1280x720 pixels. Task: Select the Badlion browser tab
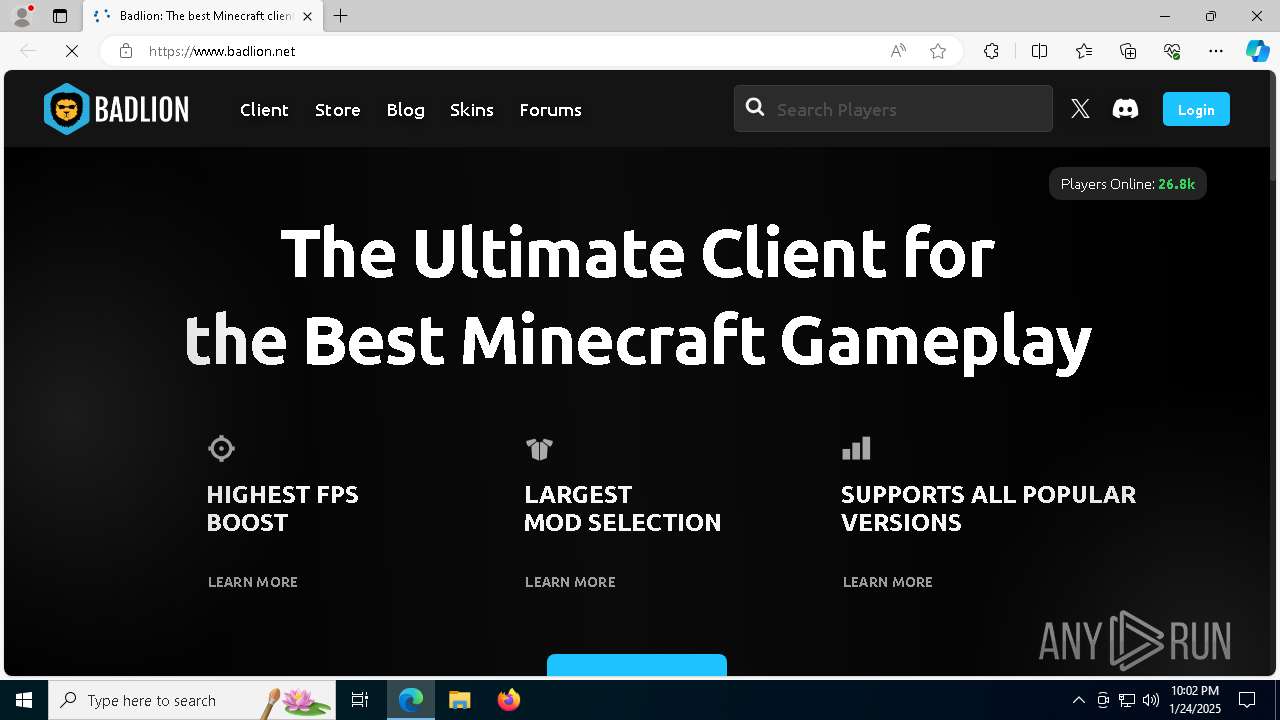pyautogui.click(x=203, y=16)
